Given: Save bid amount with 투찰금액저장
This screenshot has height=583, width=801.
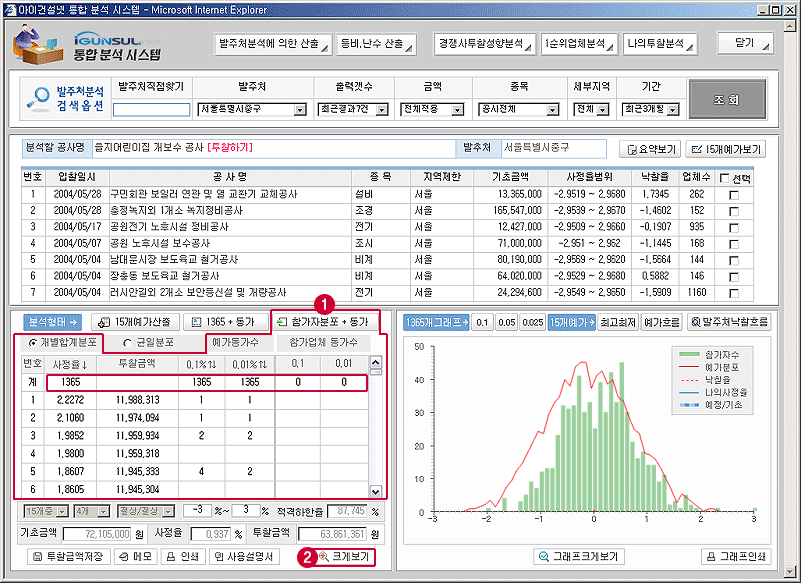Looking at the screenshot, I should pyautogui.click(x=68, y=556).
